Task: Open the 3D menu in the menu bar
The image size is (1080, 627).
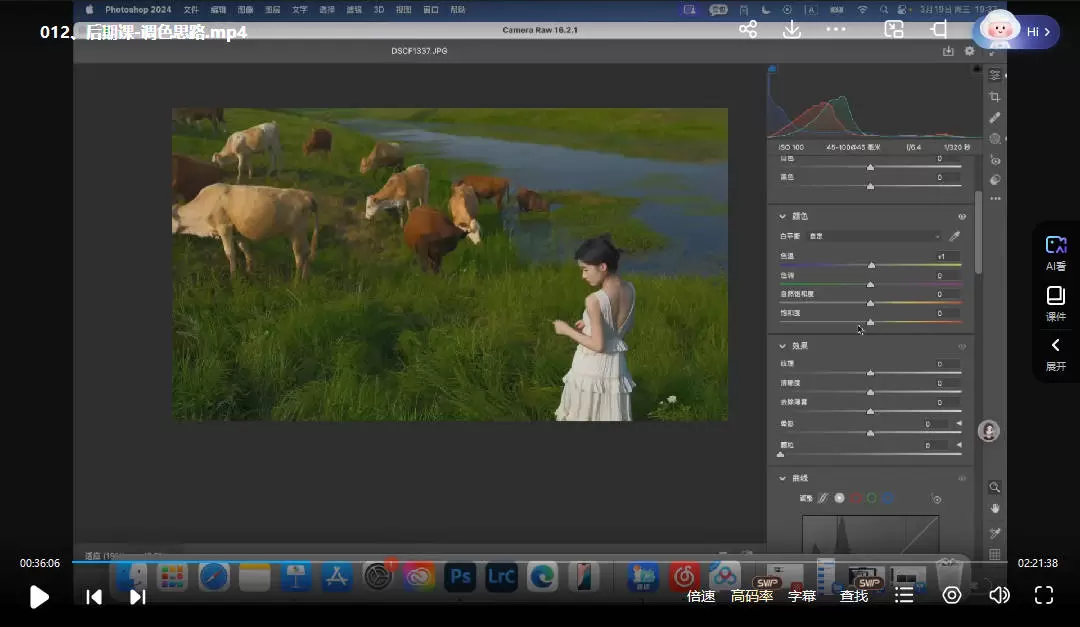Action: [x=379, y=10]
